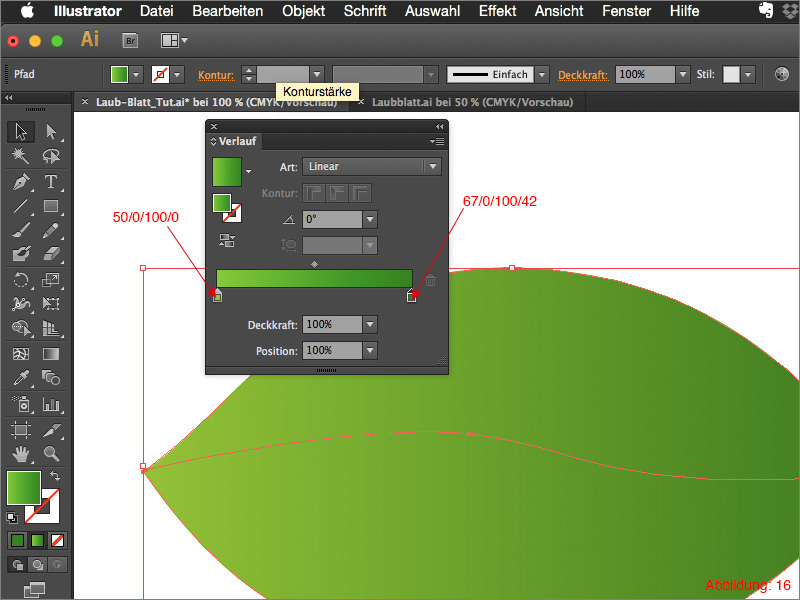800x600 pixels.
Task: Select the Gradient tool in the toolbar
Action: (50, 353)
